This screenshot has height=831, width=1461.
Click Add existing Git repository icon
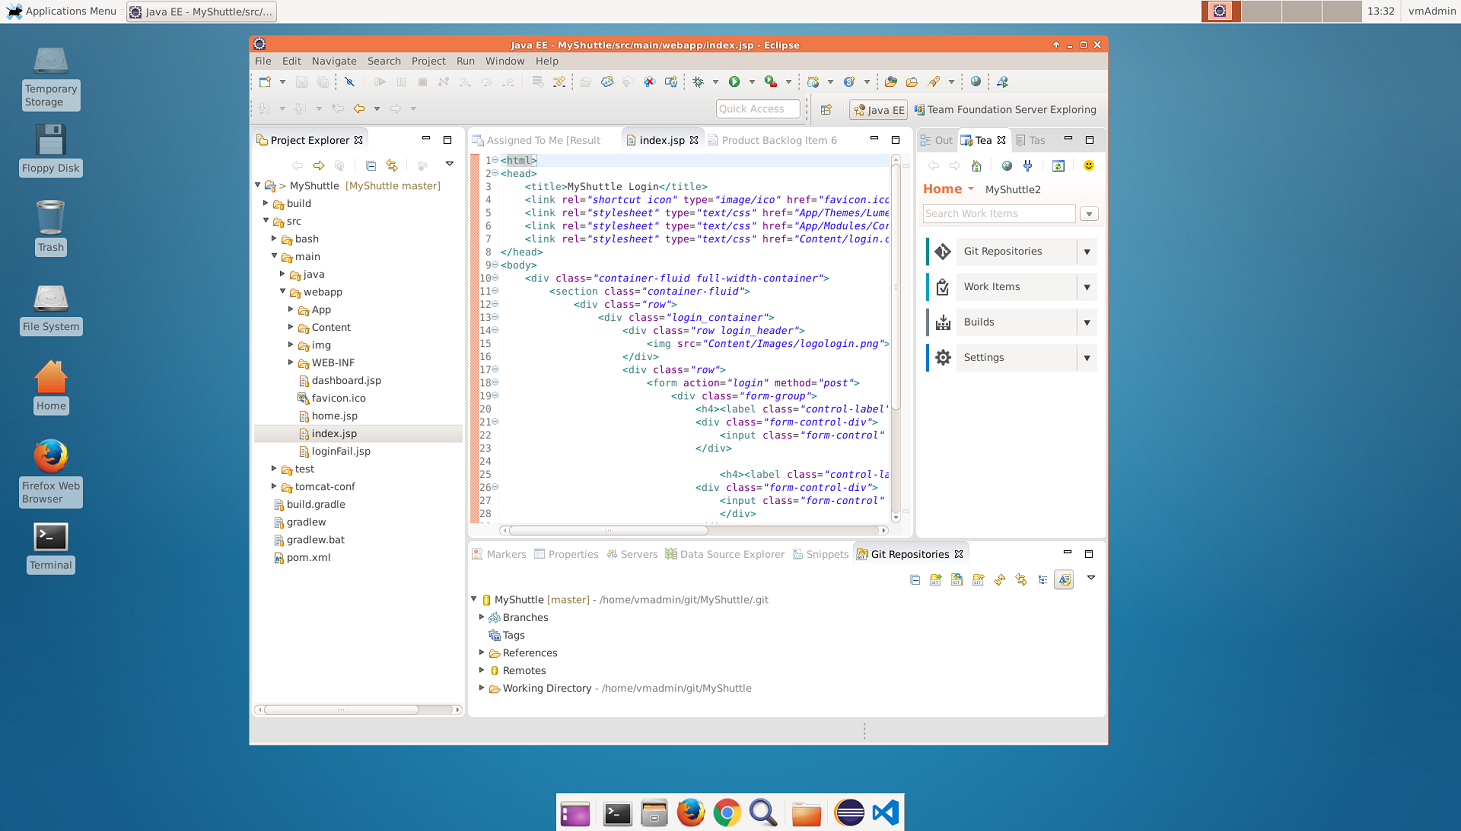click(x=936, y=580)
